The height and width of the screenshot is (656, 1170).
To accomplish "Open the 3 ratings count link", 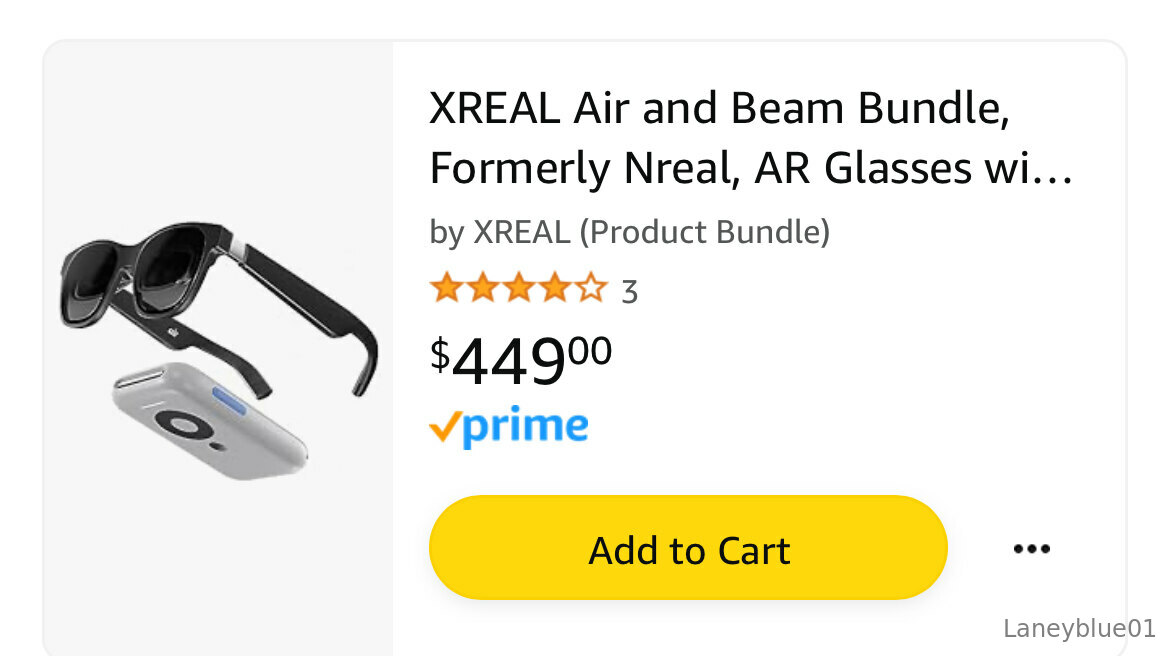I will tap(630, 292).
